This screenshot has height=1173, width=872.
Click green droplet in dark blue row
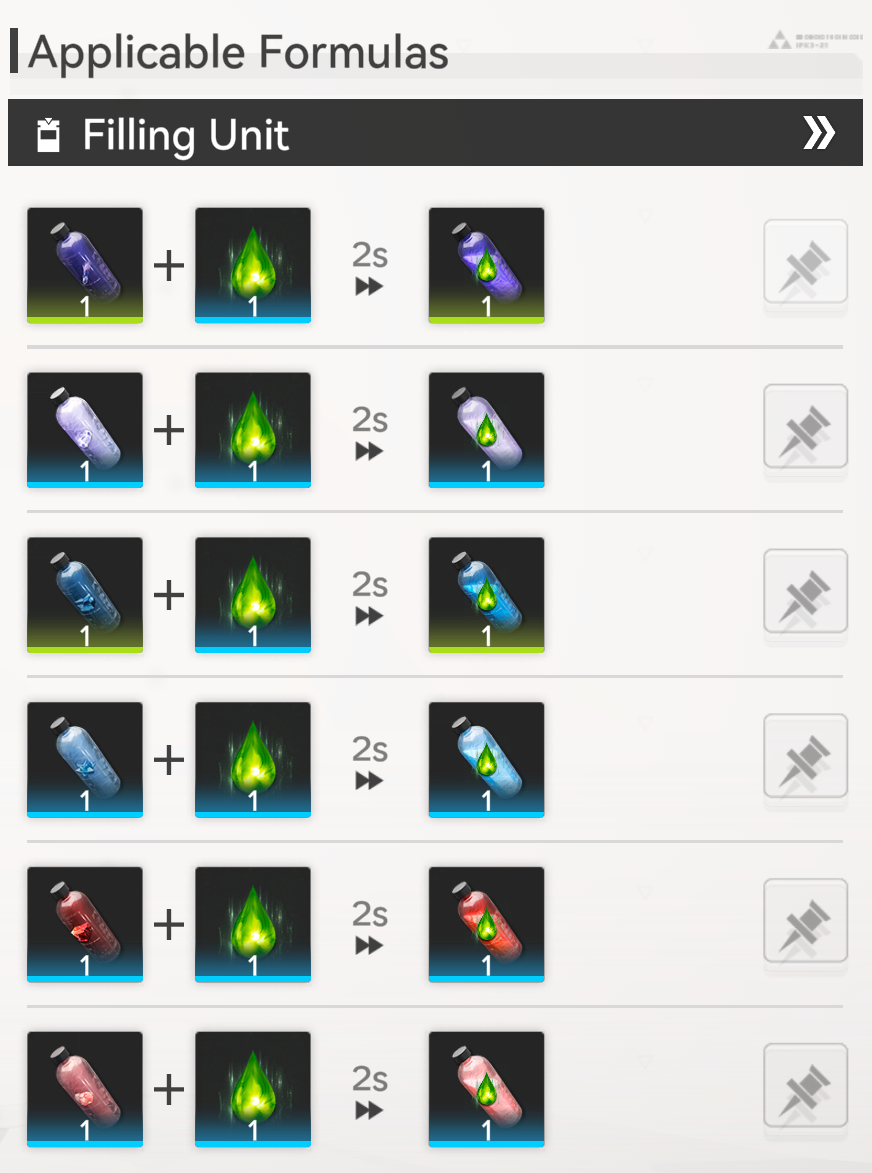(253, 595)
